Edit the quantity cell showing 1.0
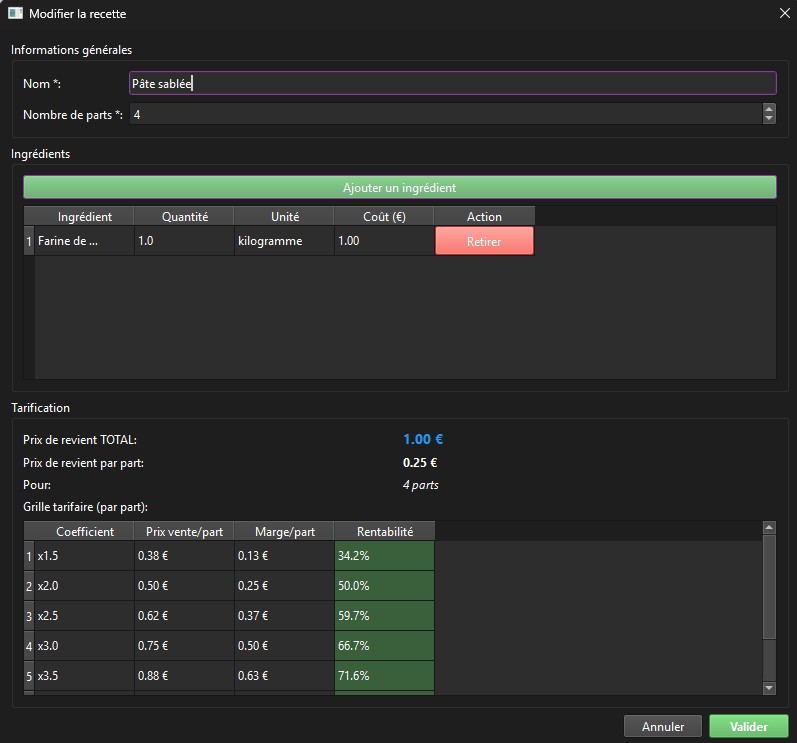The image size is (797, 743). pyautogui.click(x=184, y=241)
